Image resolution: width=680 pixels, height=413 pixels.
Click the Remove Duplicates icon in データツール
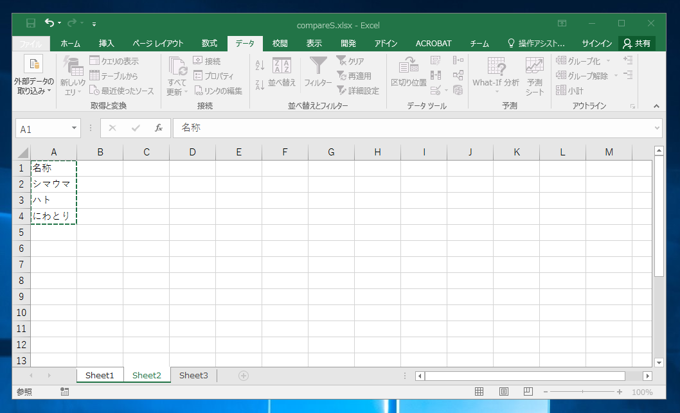[x=435, y=75]
